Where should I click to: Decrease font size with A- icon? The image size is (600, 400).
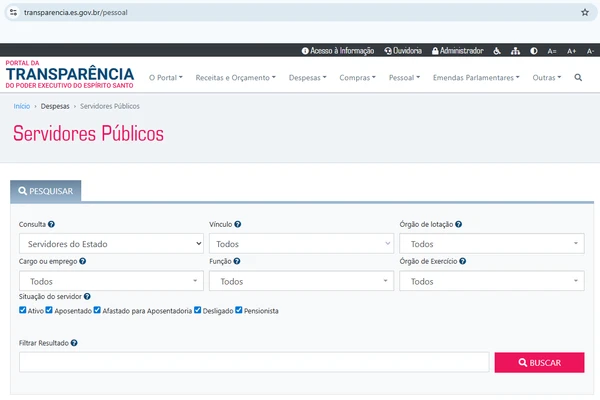coord(588,50)
